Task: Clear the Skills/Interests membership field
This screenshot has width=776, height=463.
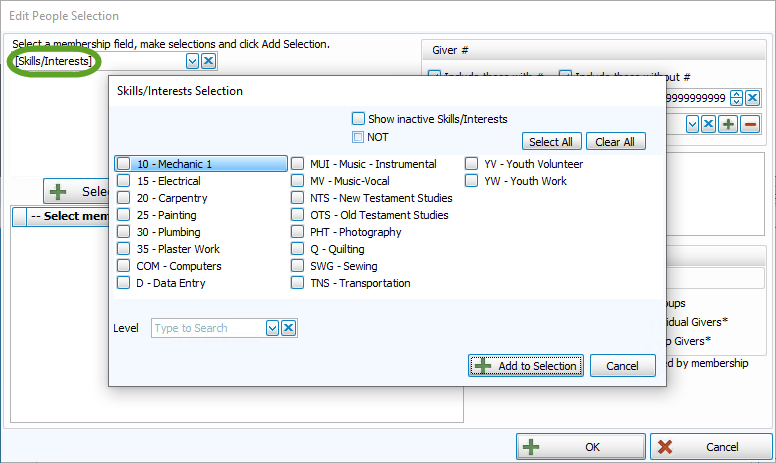Action: 208,62
